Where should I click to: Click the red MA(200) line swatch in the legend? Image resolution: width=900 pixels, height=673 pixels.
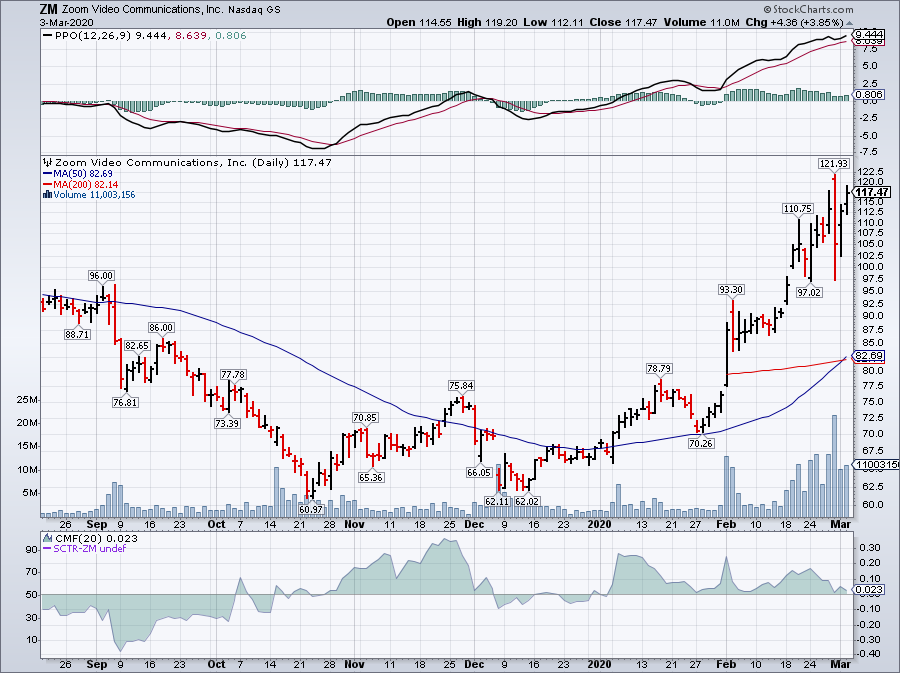pyautogui.click(x=47, y=184)
